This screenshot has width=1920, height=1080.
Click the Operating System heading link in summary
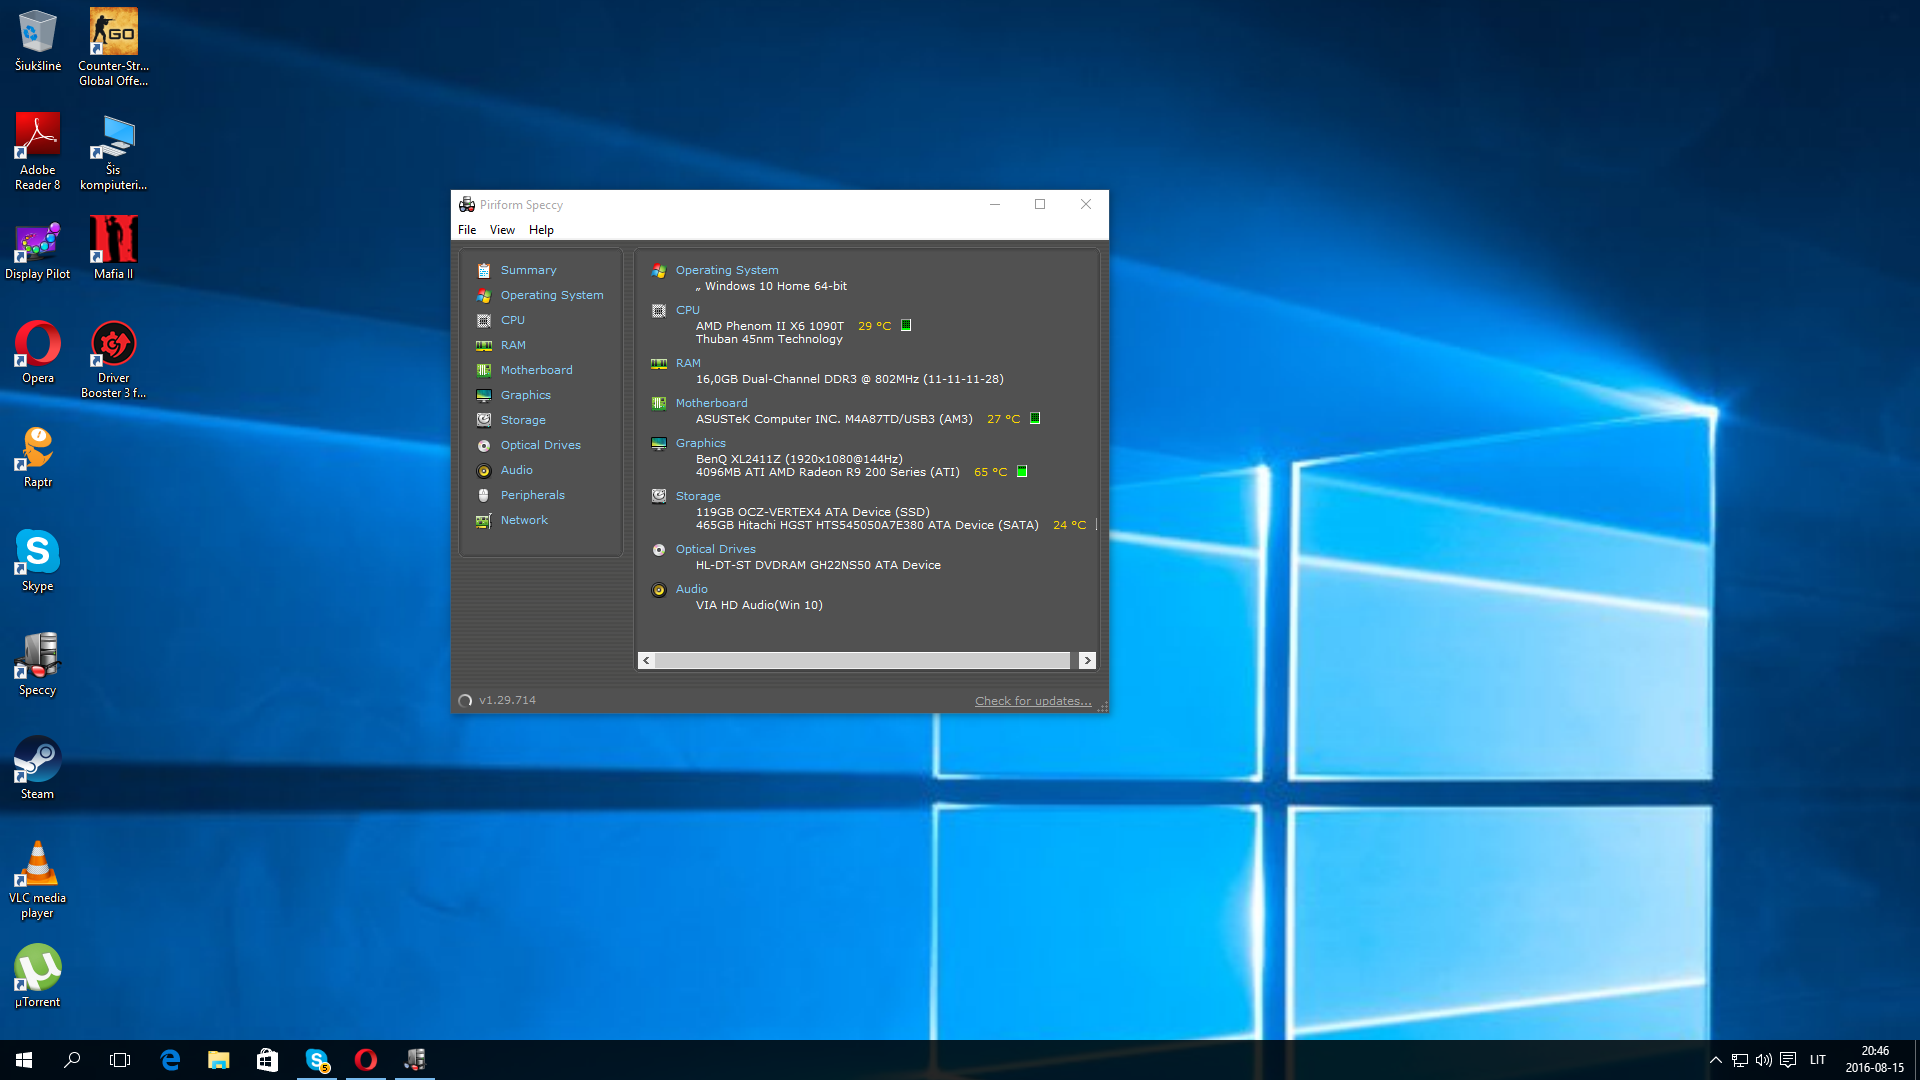(x=727, y=270)
